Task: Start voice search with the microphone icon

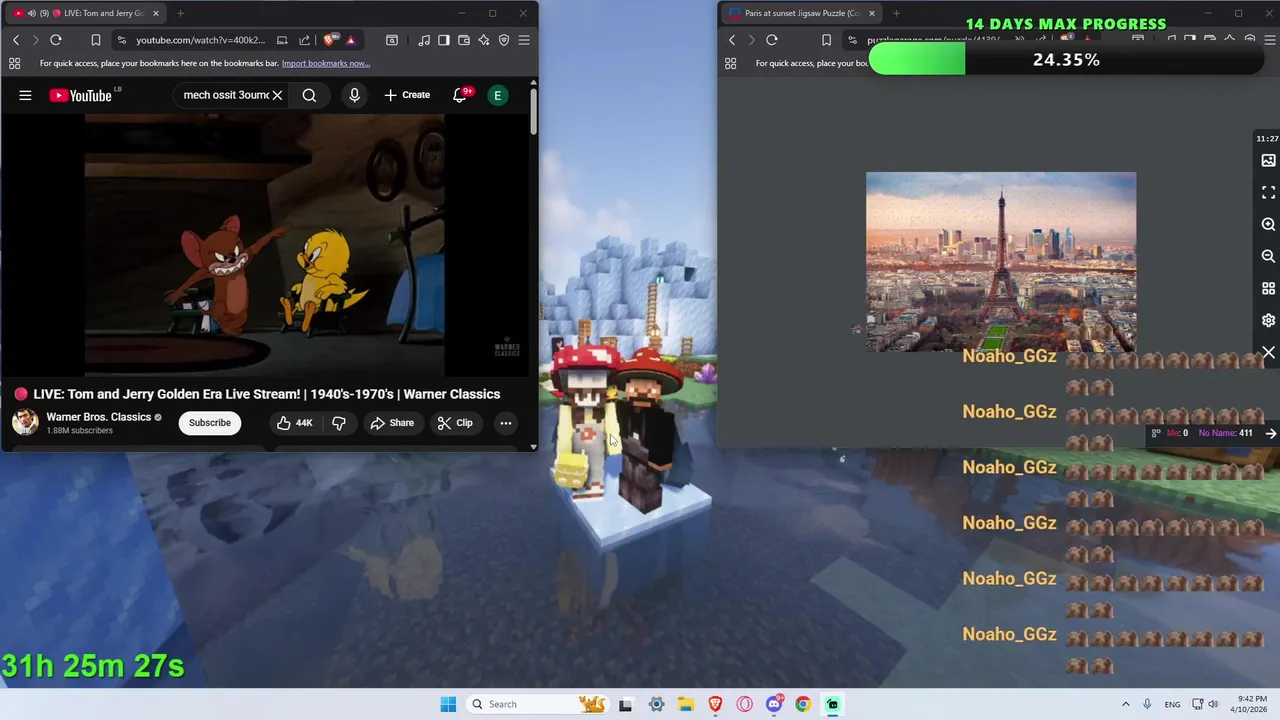Action: click(354, 95)
